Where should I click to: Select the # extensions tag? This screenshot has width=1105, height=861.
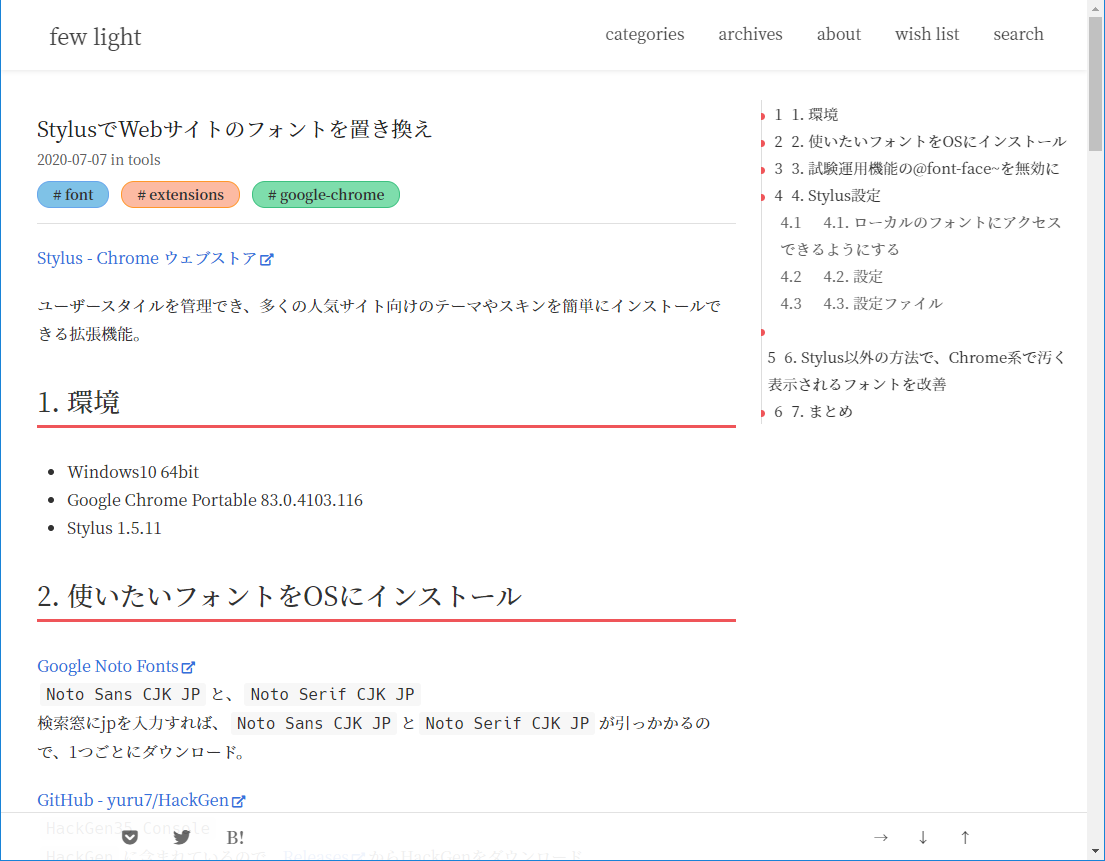180,194
